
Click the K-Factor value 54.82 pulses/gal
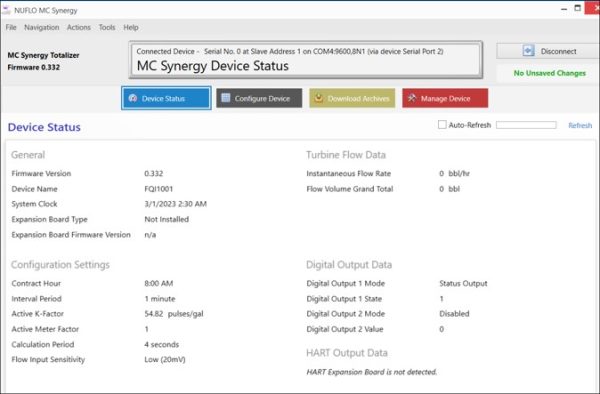tap(174, 314)
